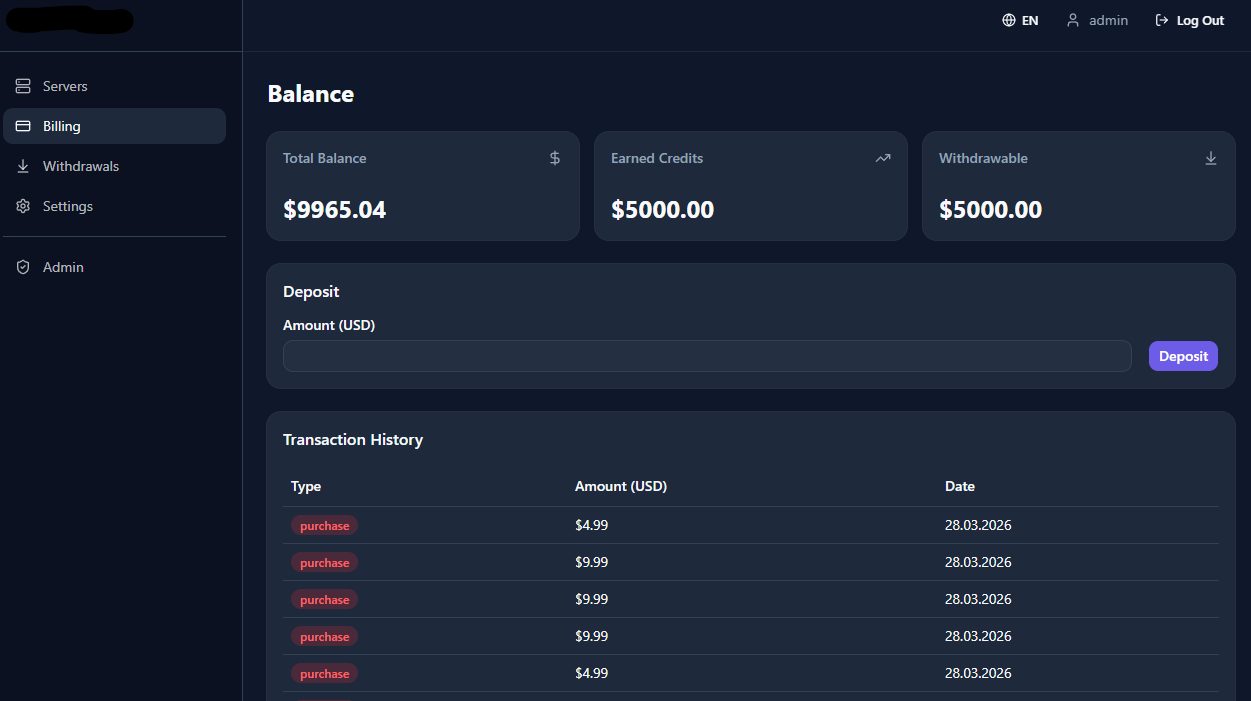Select the $4.99 transaction row dated 28.03.2026
1251x701 pixels.
click(750, 525)
